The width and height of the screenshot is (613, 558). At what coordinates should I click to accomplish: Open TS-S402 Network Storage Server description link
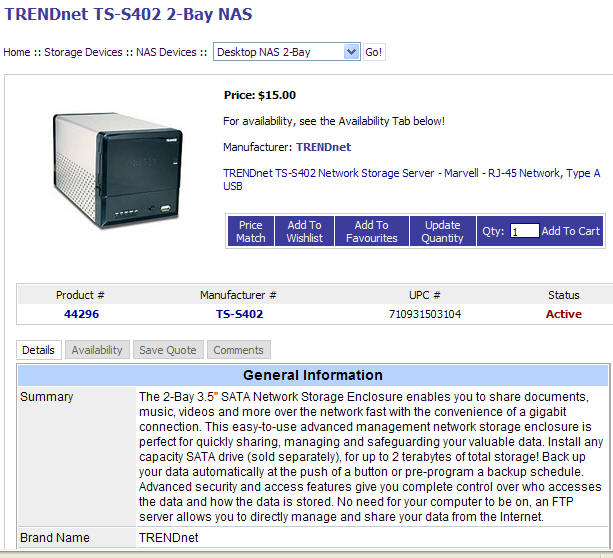point(411,179)
